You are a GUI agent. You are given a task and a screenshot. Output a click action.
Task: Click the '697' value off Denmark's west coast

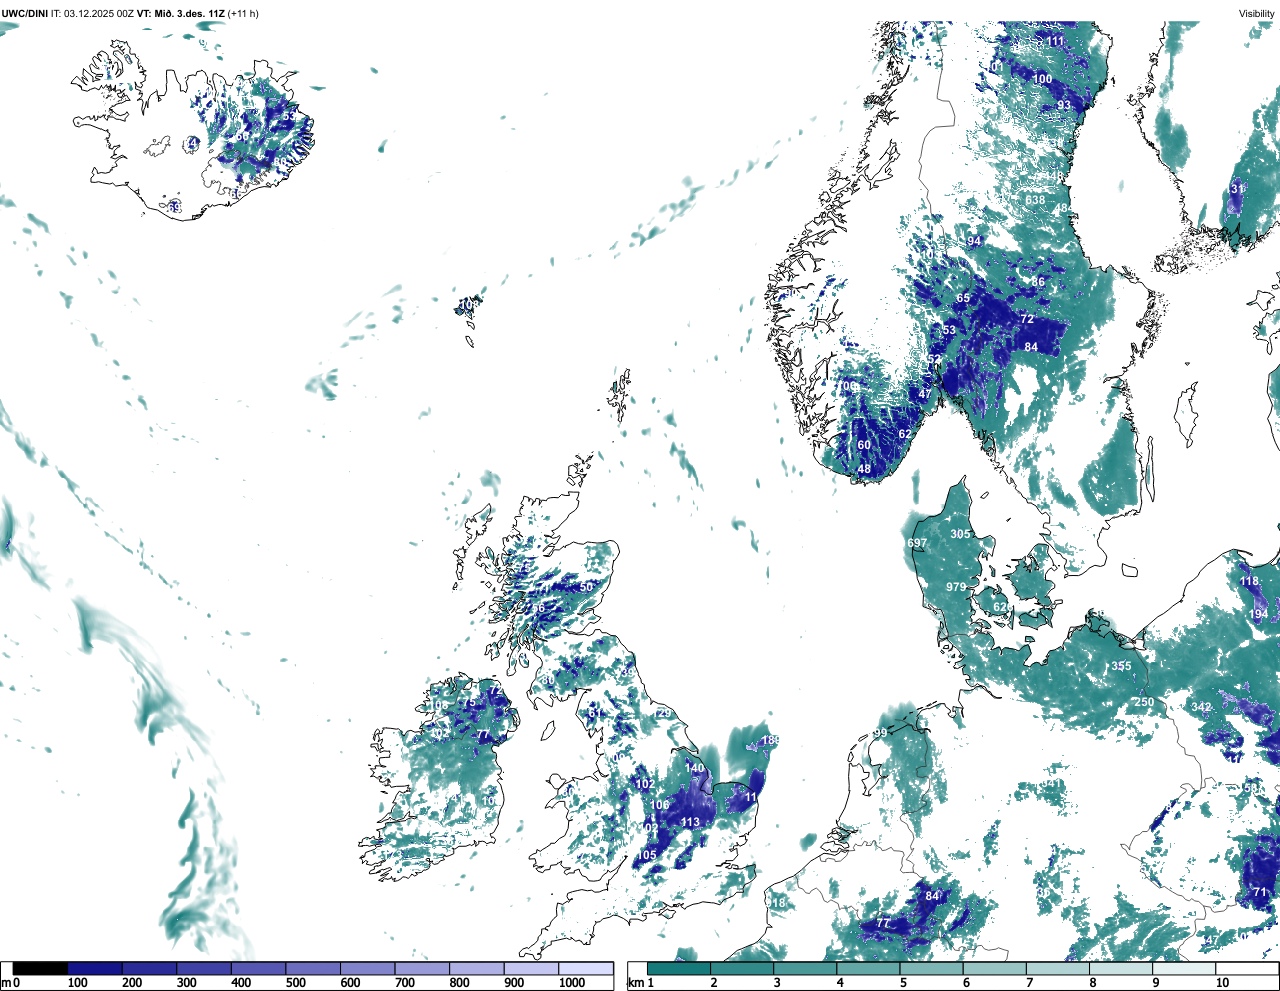coord(917,543)
